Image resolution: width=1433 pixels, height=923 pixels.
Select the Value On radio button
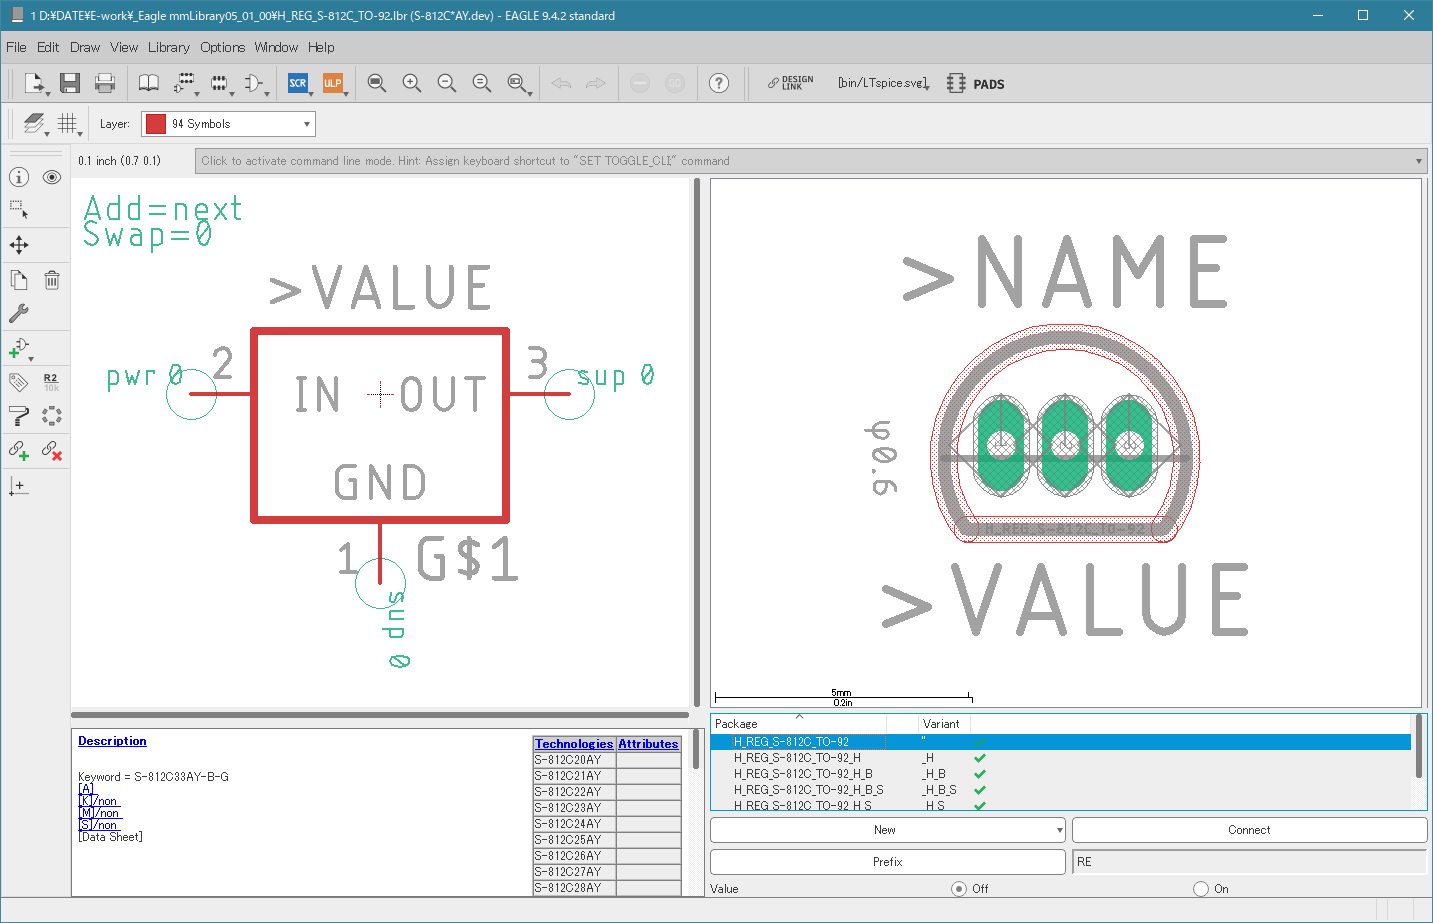coord(1201,889)
